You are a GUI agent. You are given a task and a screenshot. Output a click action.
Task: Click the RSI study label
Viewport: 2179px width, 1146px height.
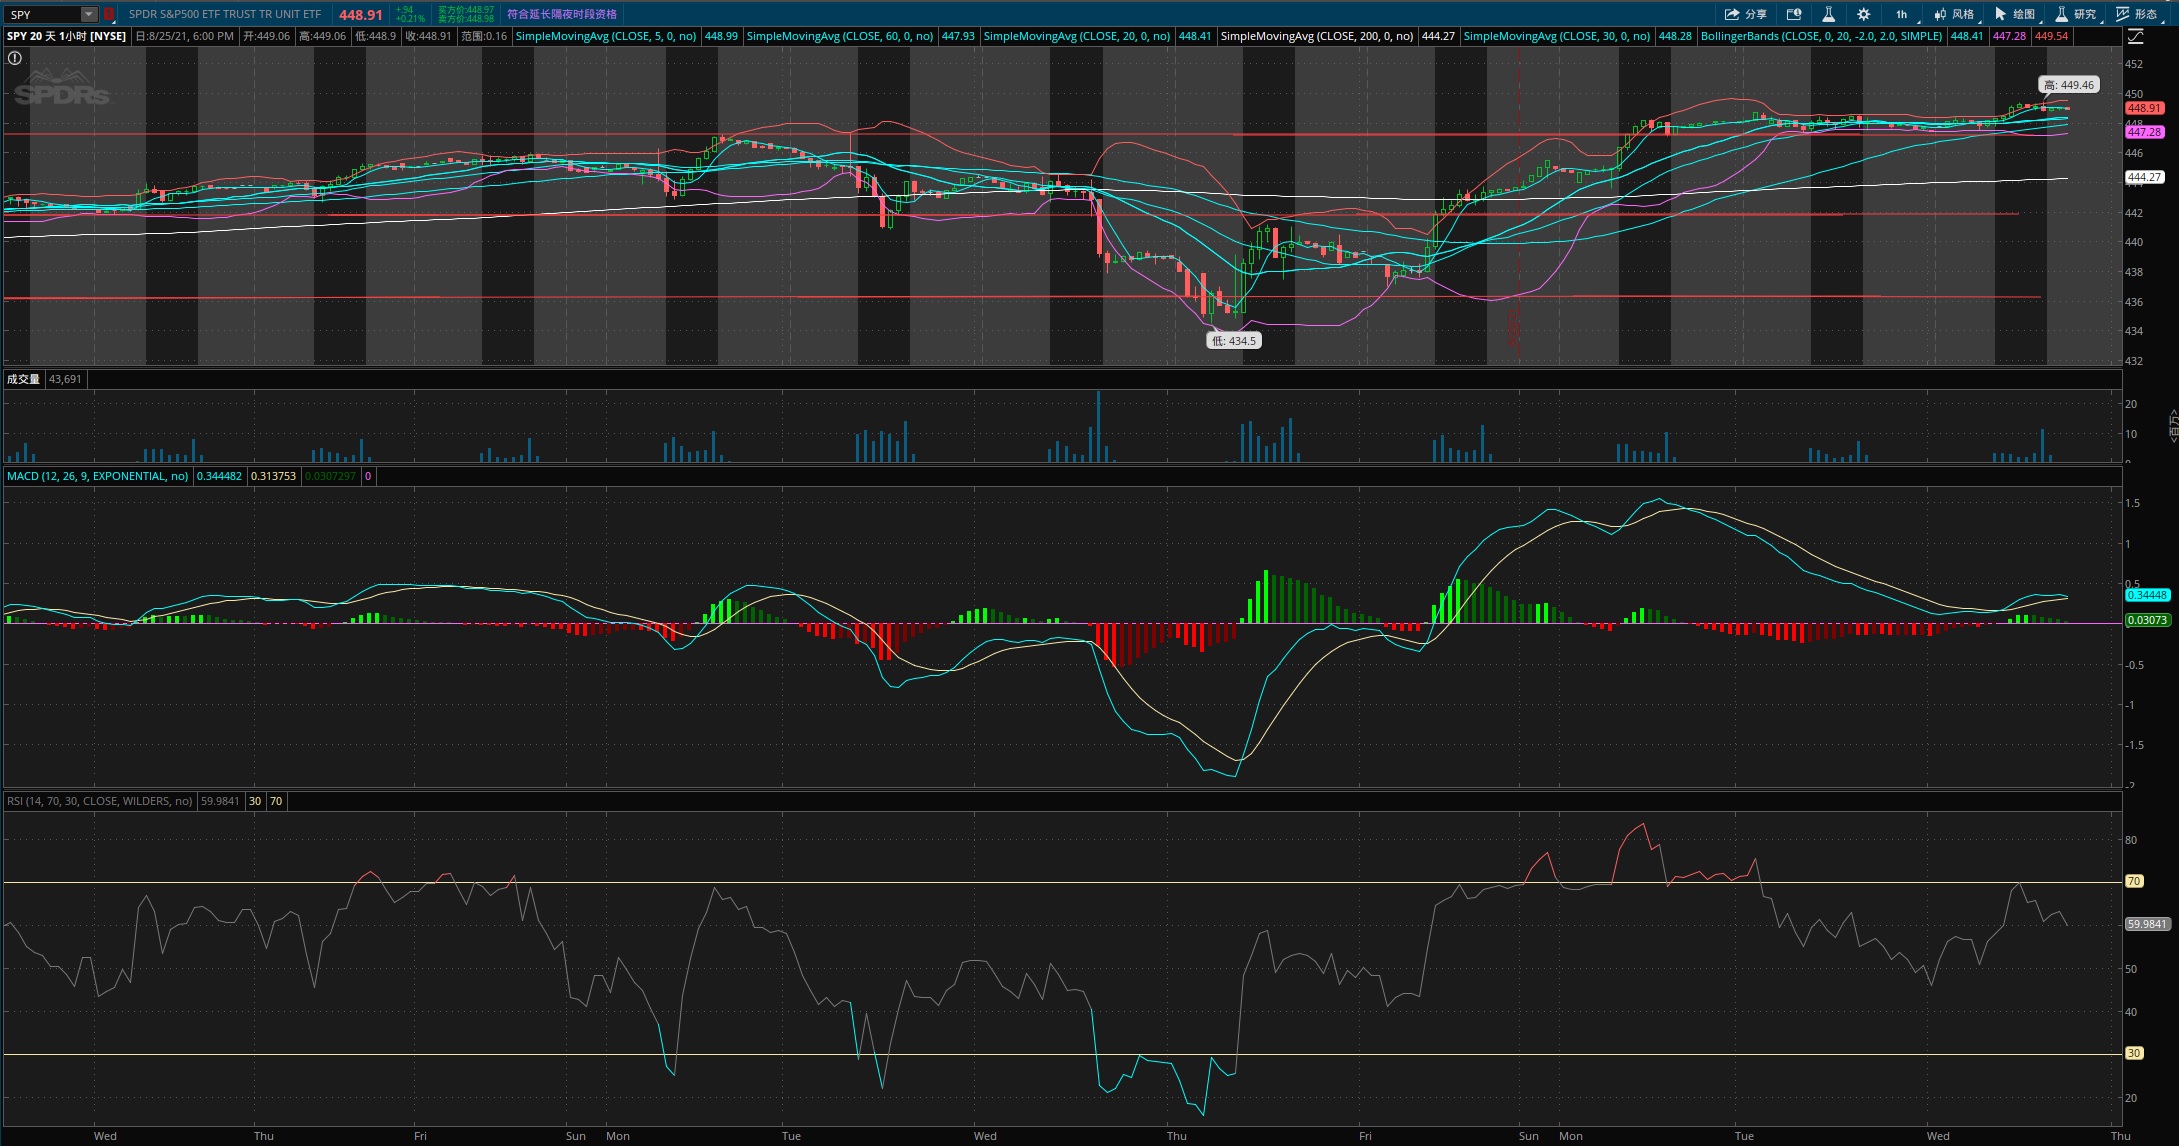click(x=99, y=801)
